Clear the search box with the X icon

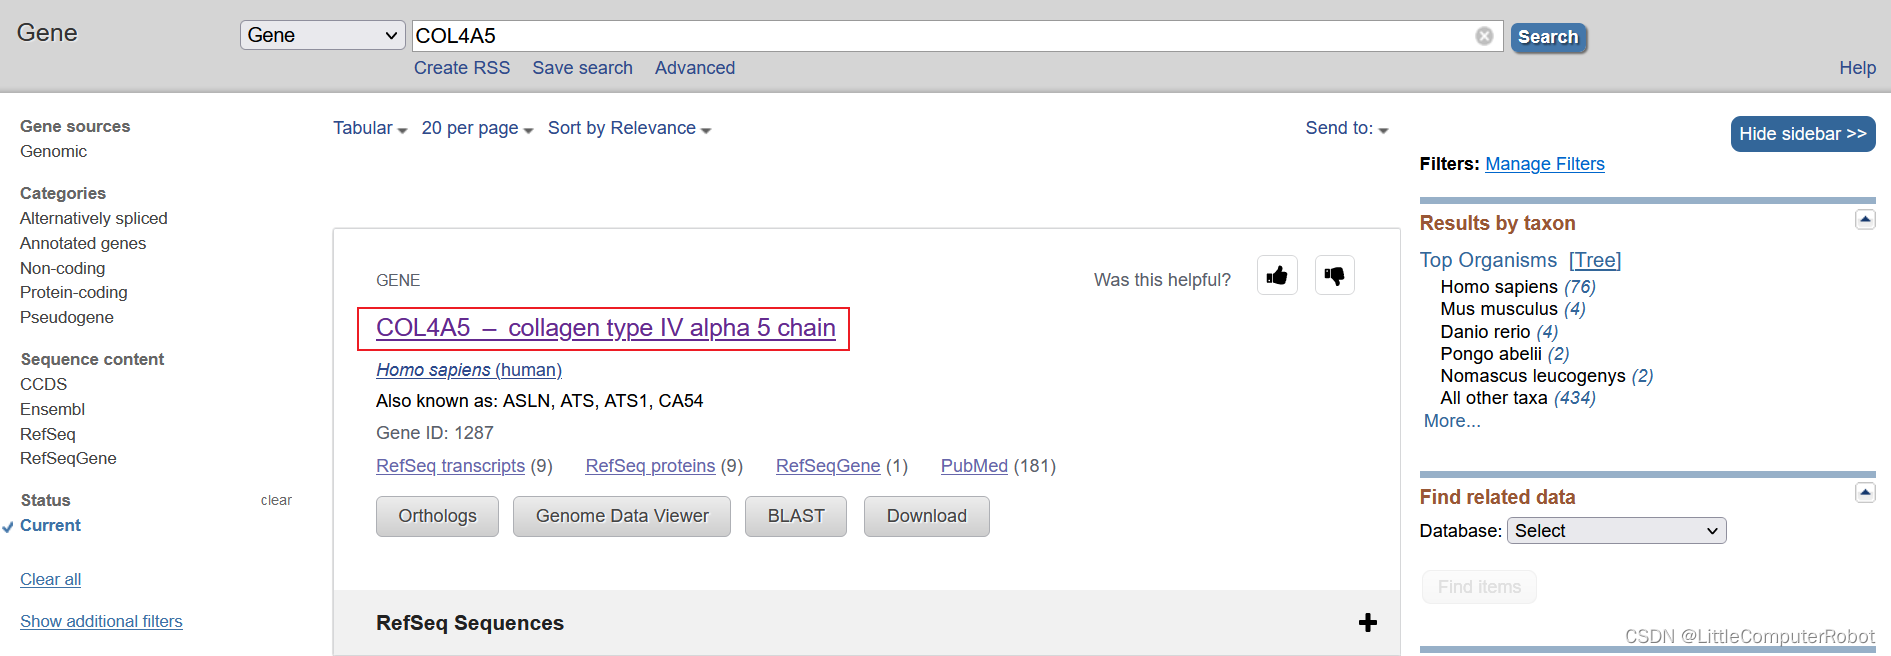[1484, 36]
